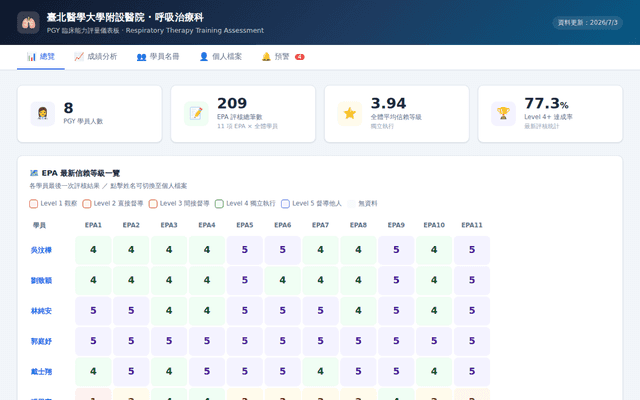The width and height of the screenshot is (640, 400).
Task: Open the 預警 alerts tab
Action: point(283,57)
